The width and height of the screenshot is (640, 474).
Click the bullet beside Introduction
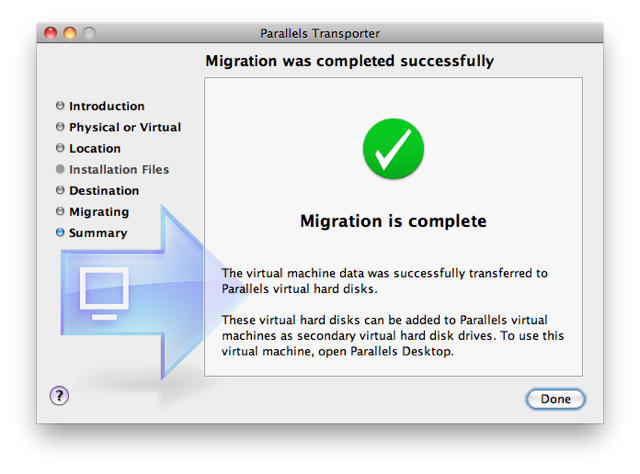(x=60, y=105)
